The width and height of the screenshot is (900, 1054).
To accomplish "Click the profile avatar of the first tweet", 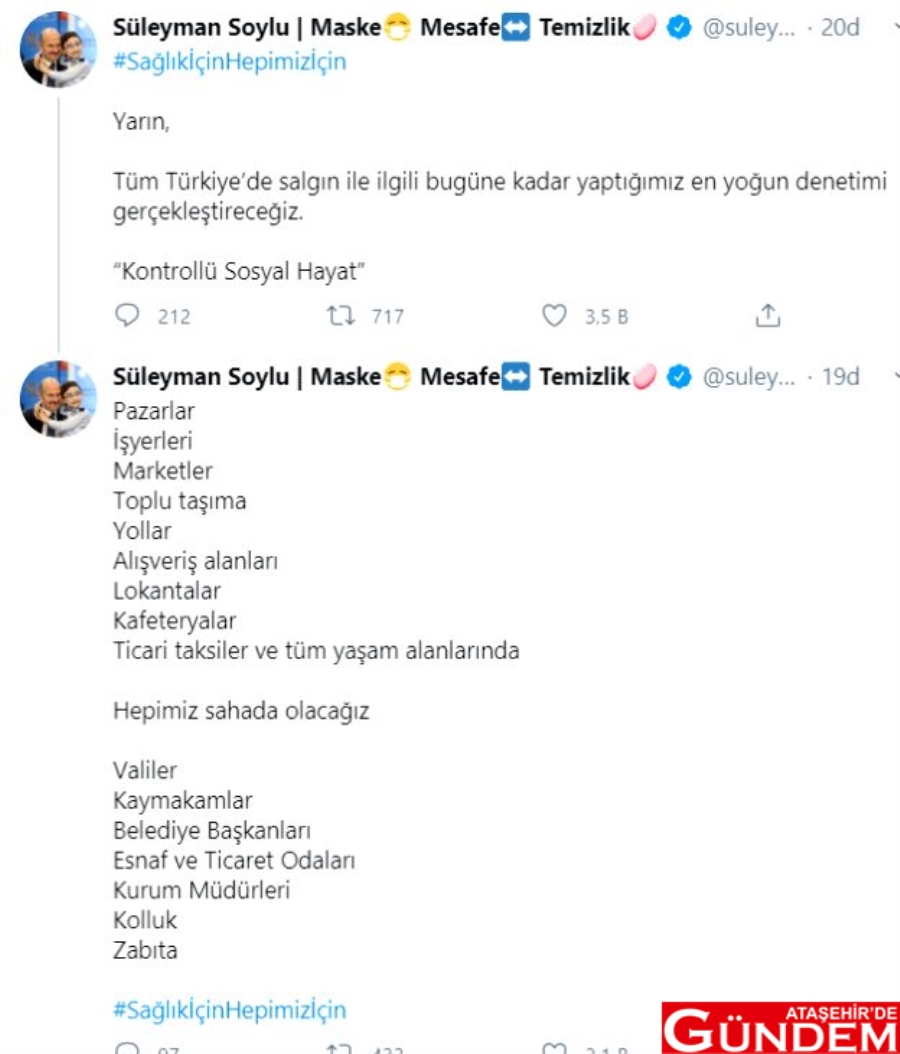I will click(58, 50).
